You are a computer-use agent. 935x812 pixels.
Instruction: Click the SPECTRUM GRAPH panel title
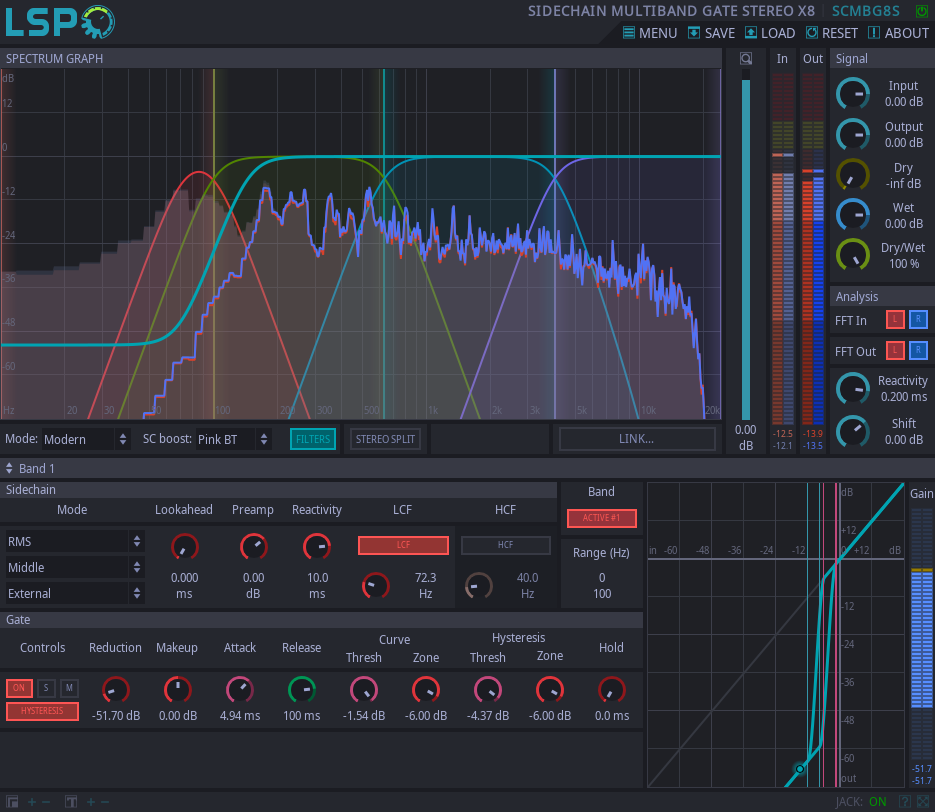tap(54, 58)
